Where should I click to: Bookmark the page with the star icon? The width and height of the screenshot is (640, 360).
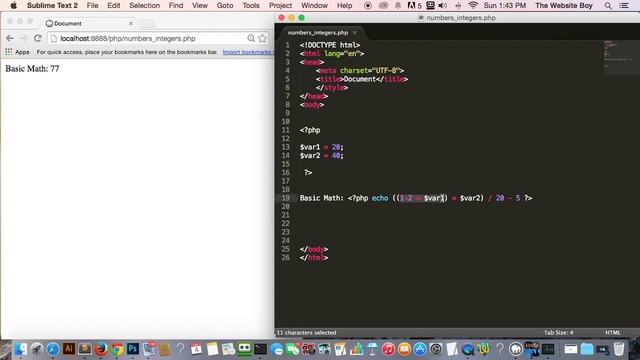pos(262,38)
